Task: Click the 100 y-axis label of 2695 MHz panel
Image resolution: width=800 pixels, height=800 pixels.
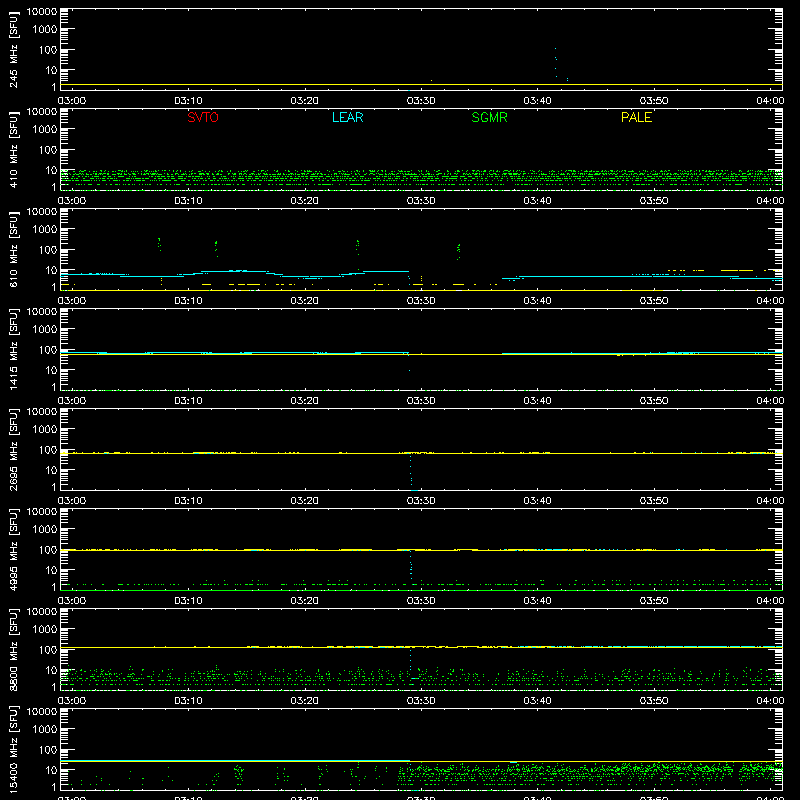Action: 49,450
